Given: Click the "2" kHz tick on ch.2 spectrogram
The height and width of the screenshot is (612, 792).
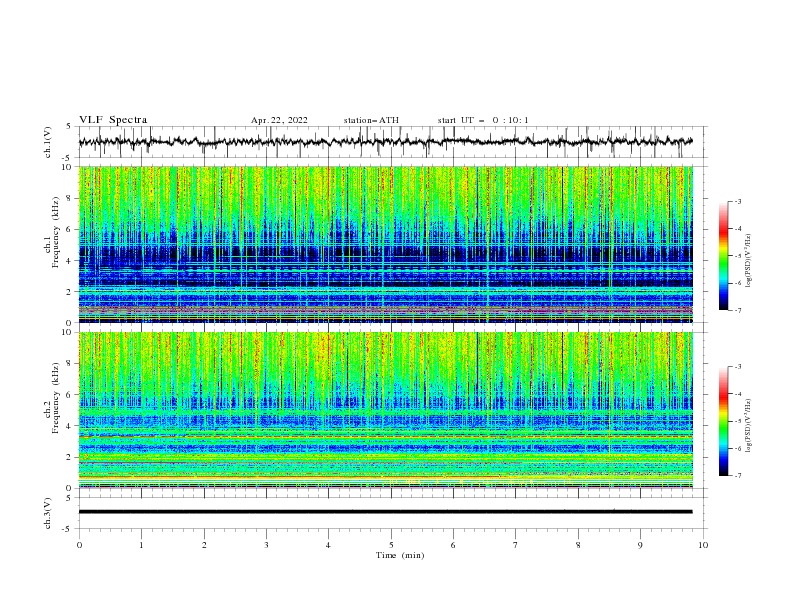Looking at the screenshot, I should tap(70, 457).
